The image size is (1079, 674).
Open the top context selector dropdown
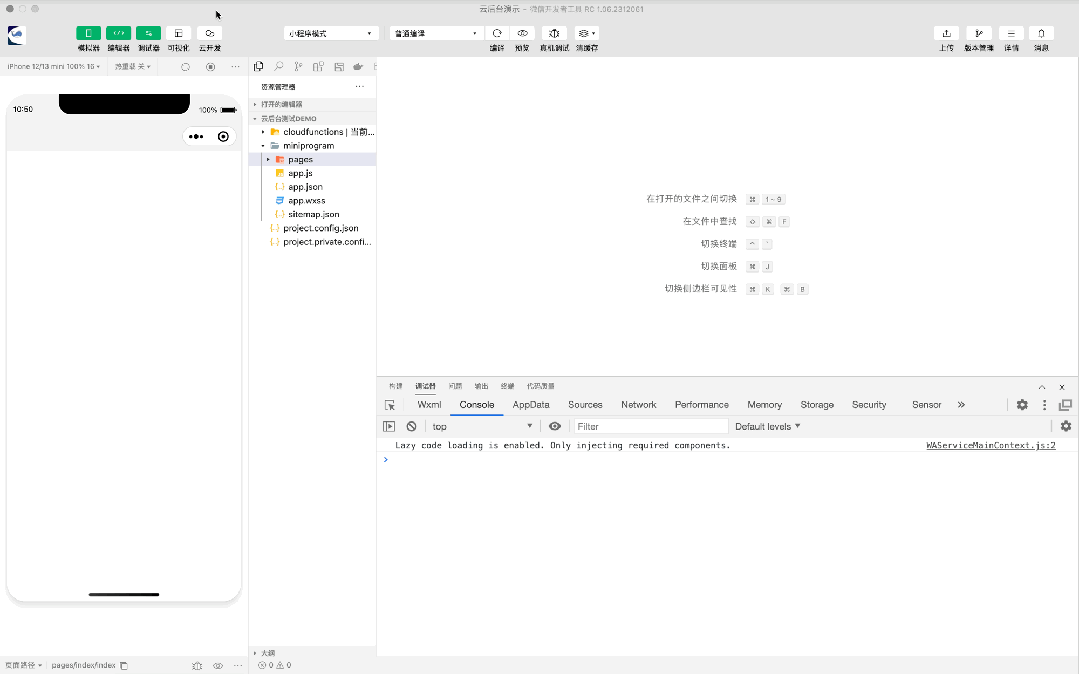click(482, 426)
